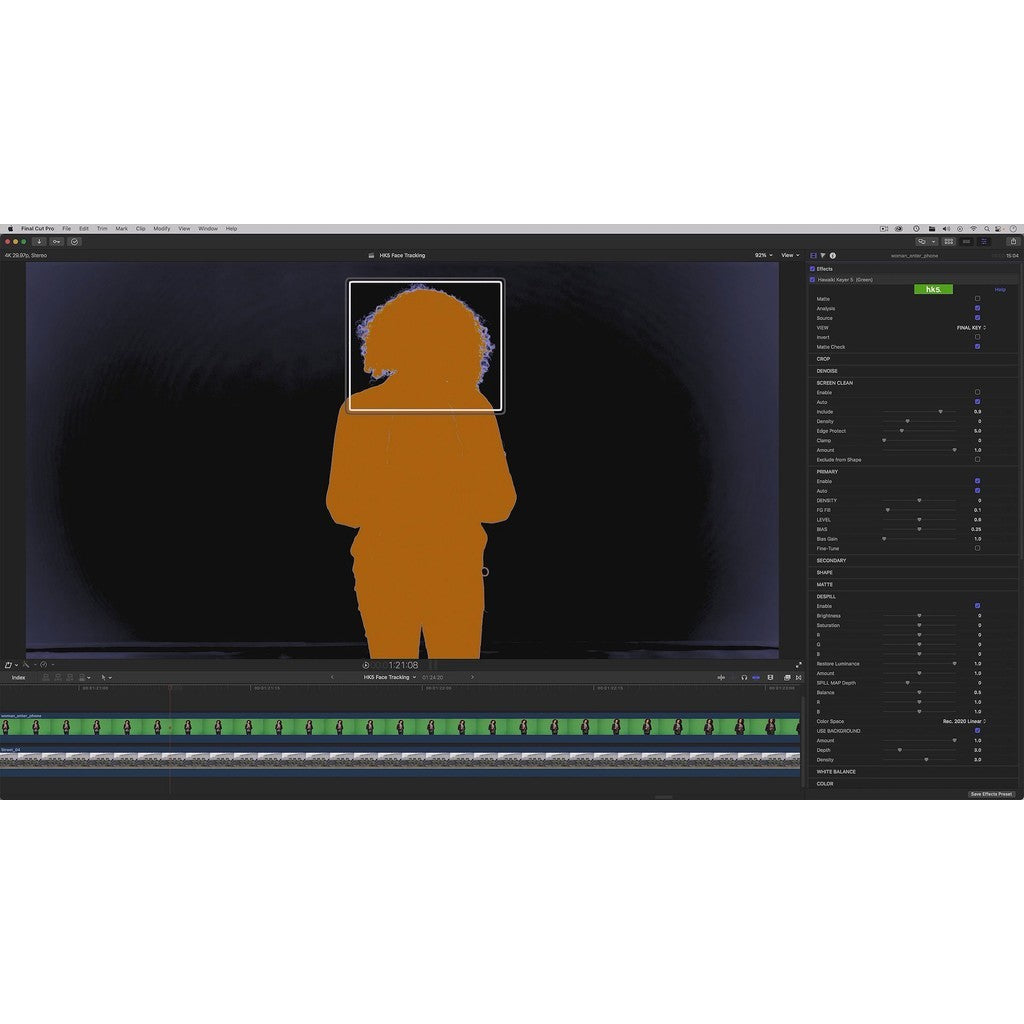This screenshot has height=1024, width=1024.
Task: Toggle the browser layout grid icon
Action: click(x=949, y=242)
